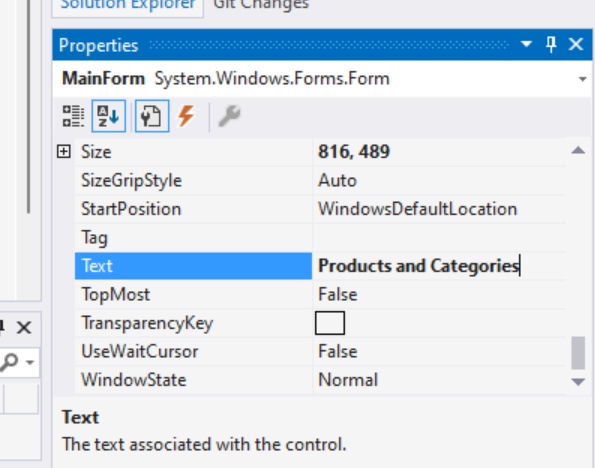This screenshot has width=595, height=468.
Task: Open the Properties window position dropdown arrow
Action: pos(526,44)
